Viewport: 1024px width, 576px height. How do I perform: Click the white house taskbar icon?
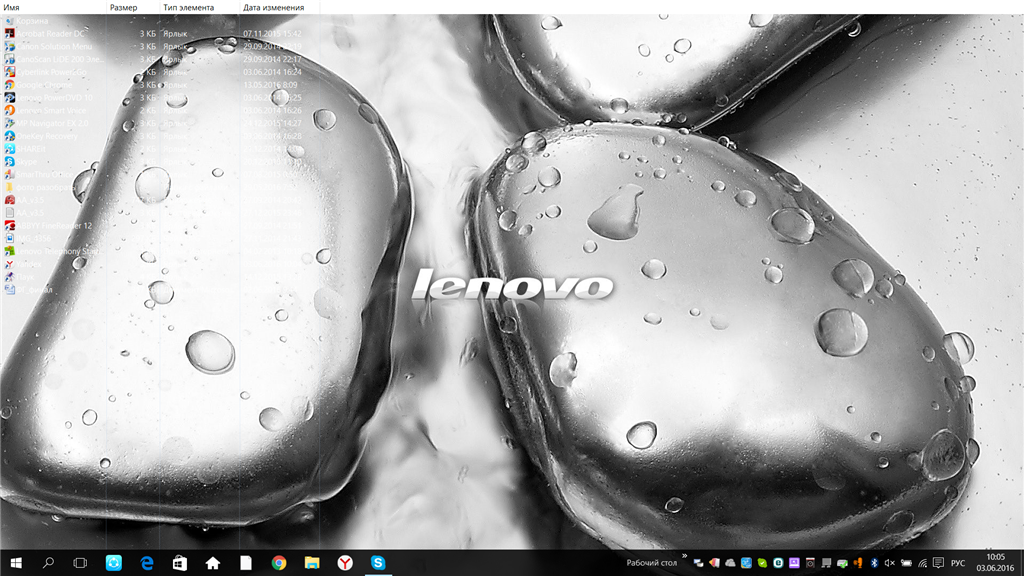click(213, 563)
